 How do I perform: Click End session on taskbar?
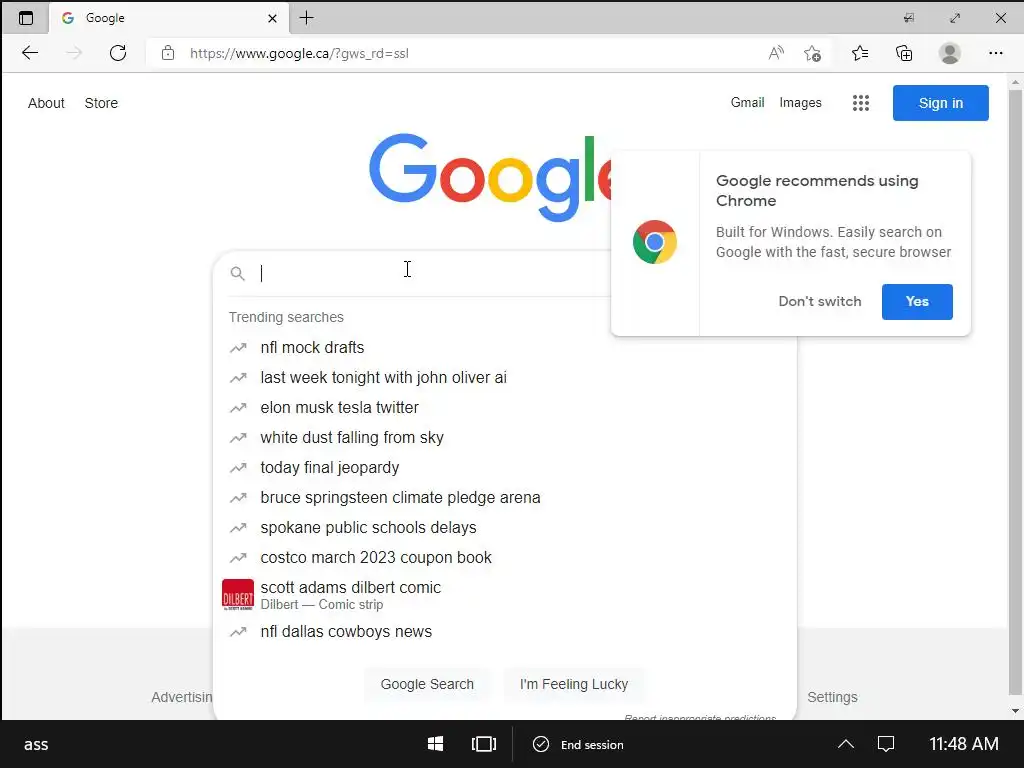[x=579, y=744]
